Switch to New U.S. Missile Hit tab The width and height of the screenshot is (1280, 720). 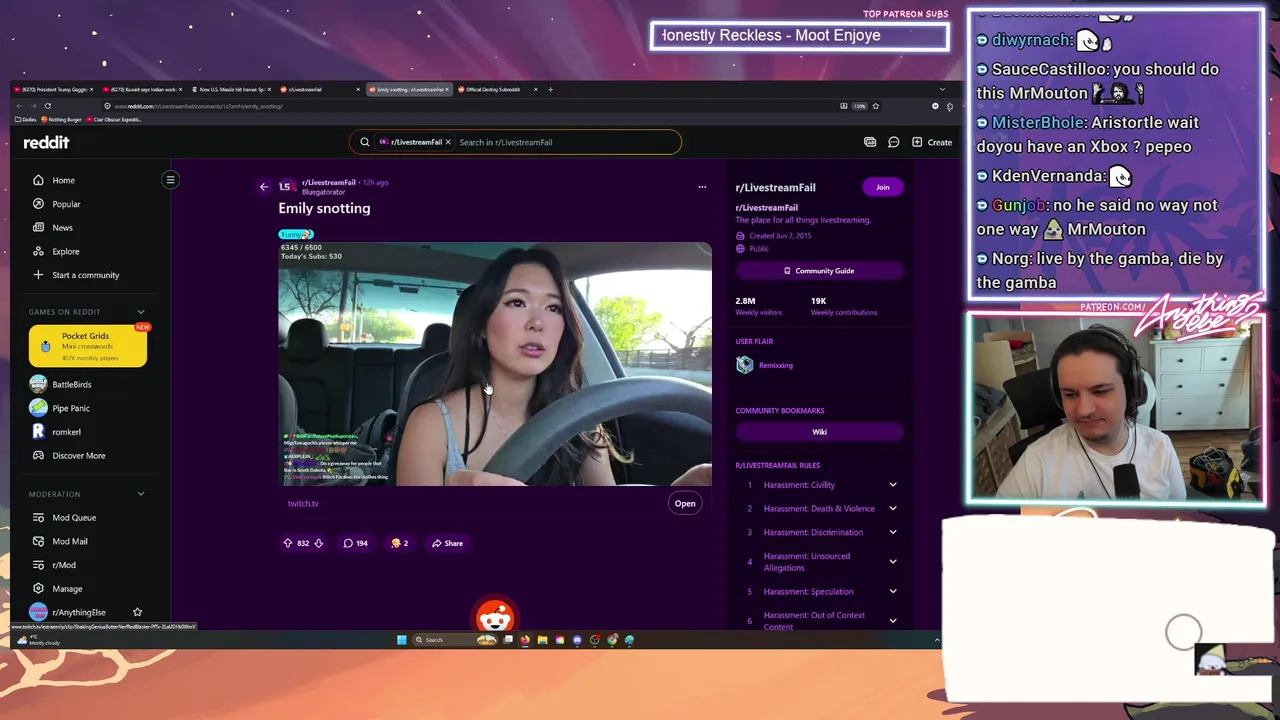coord(230,89)
